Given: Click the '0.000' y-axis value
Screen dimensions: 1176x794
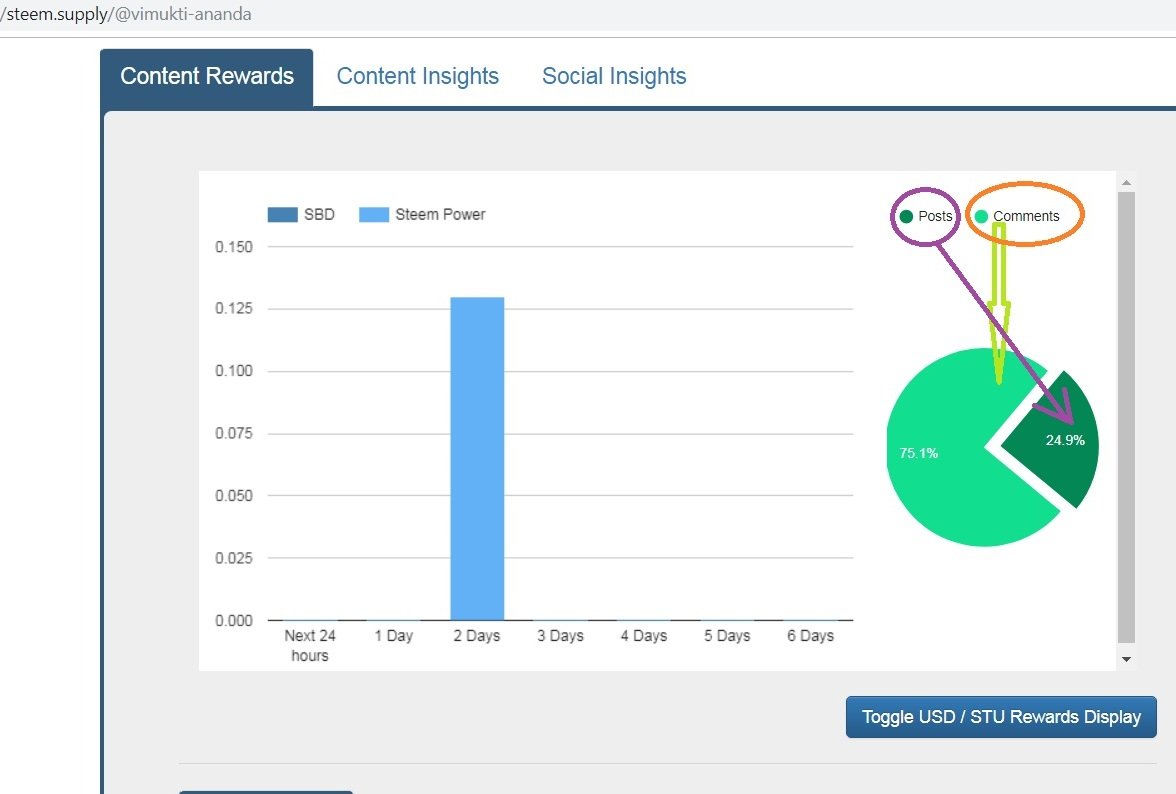Looking at the screenshot, I should (x=234, y=621).
